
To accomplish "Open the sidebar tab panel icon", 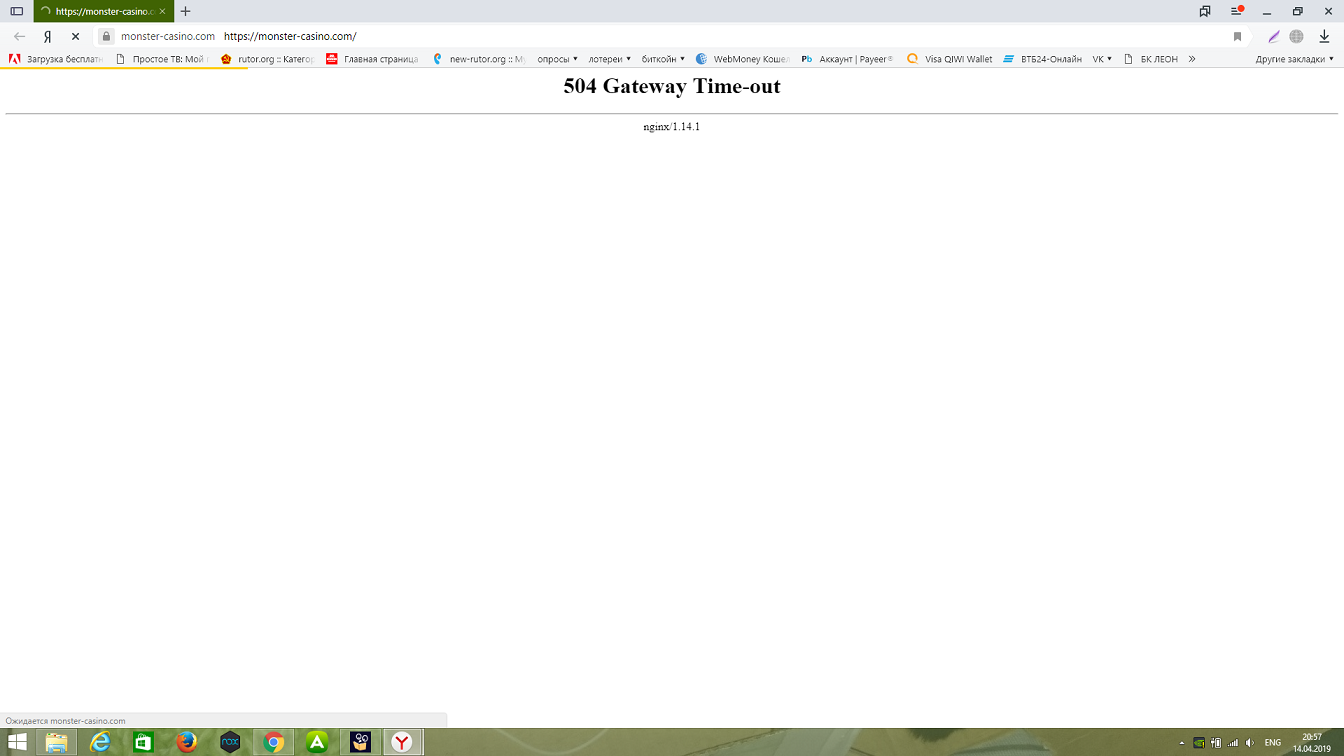I will [x=16, y=11].
